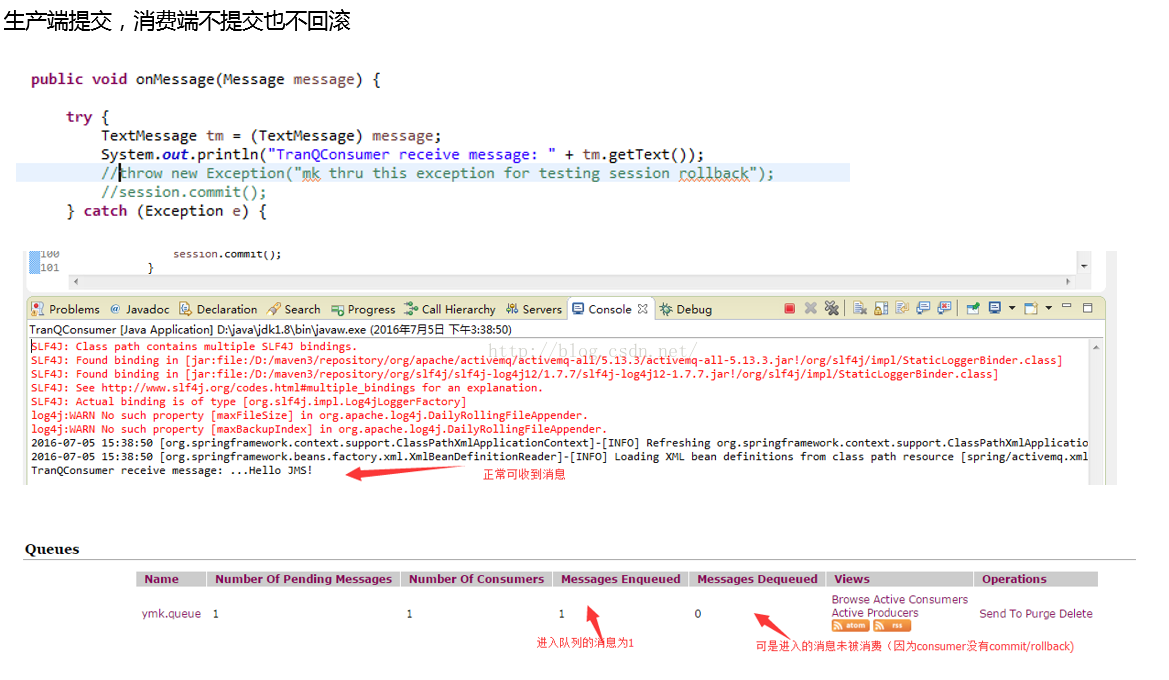Click the Views column header

tap(900, 579)
